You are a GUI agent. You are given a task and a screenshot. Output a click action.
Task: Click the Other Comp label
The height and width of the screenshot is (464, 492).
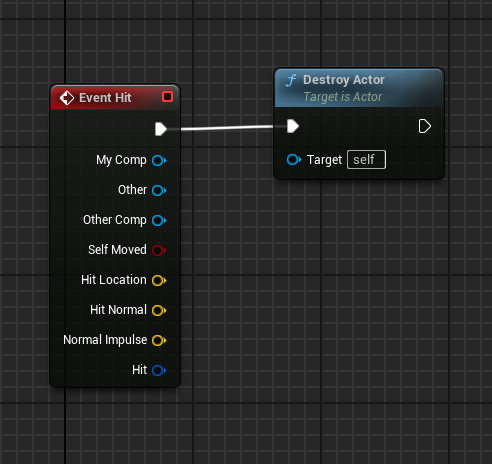click(x=115, y=220)
